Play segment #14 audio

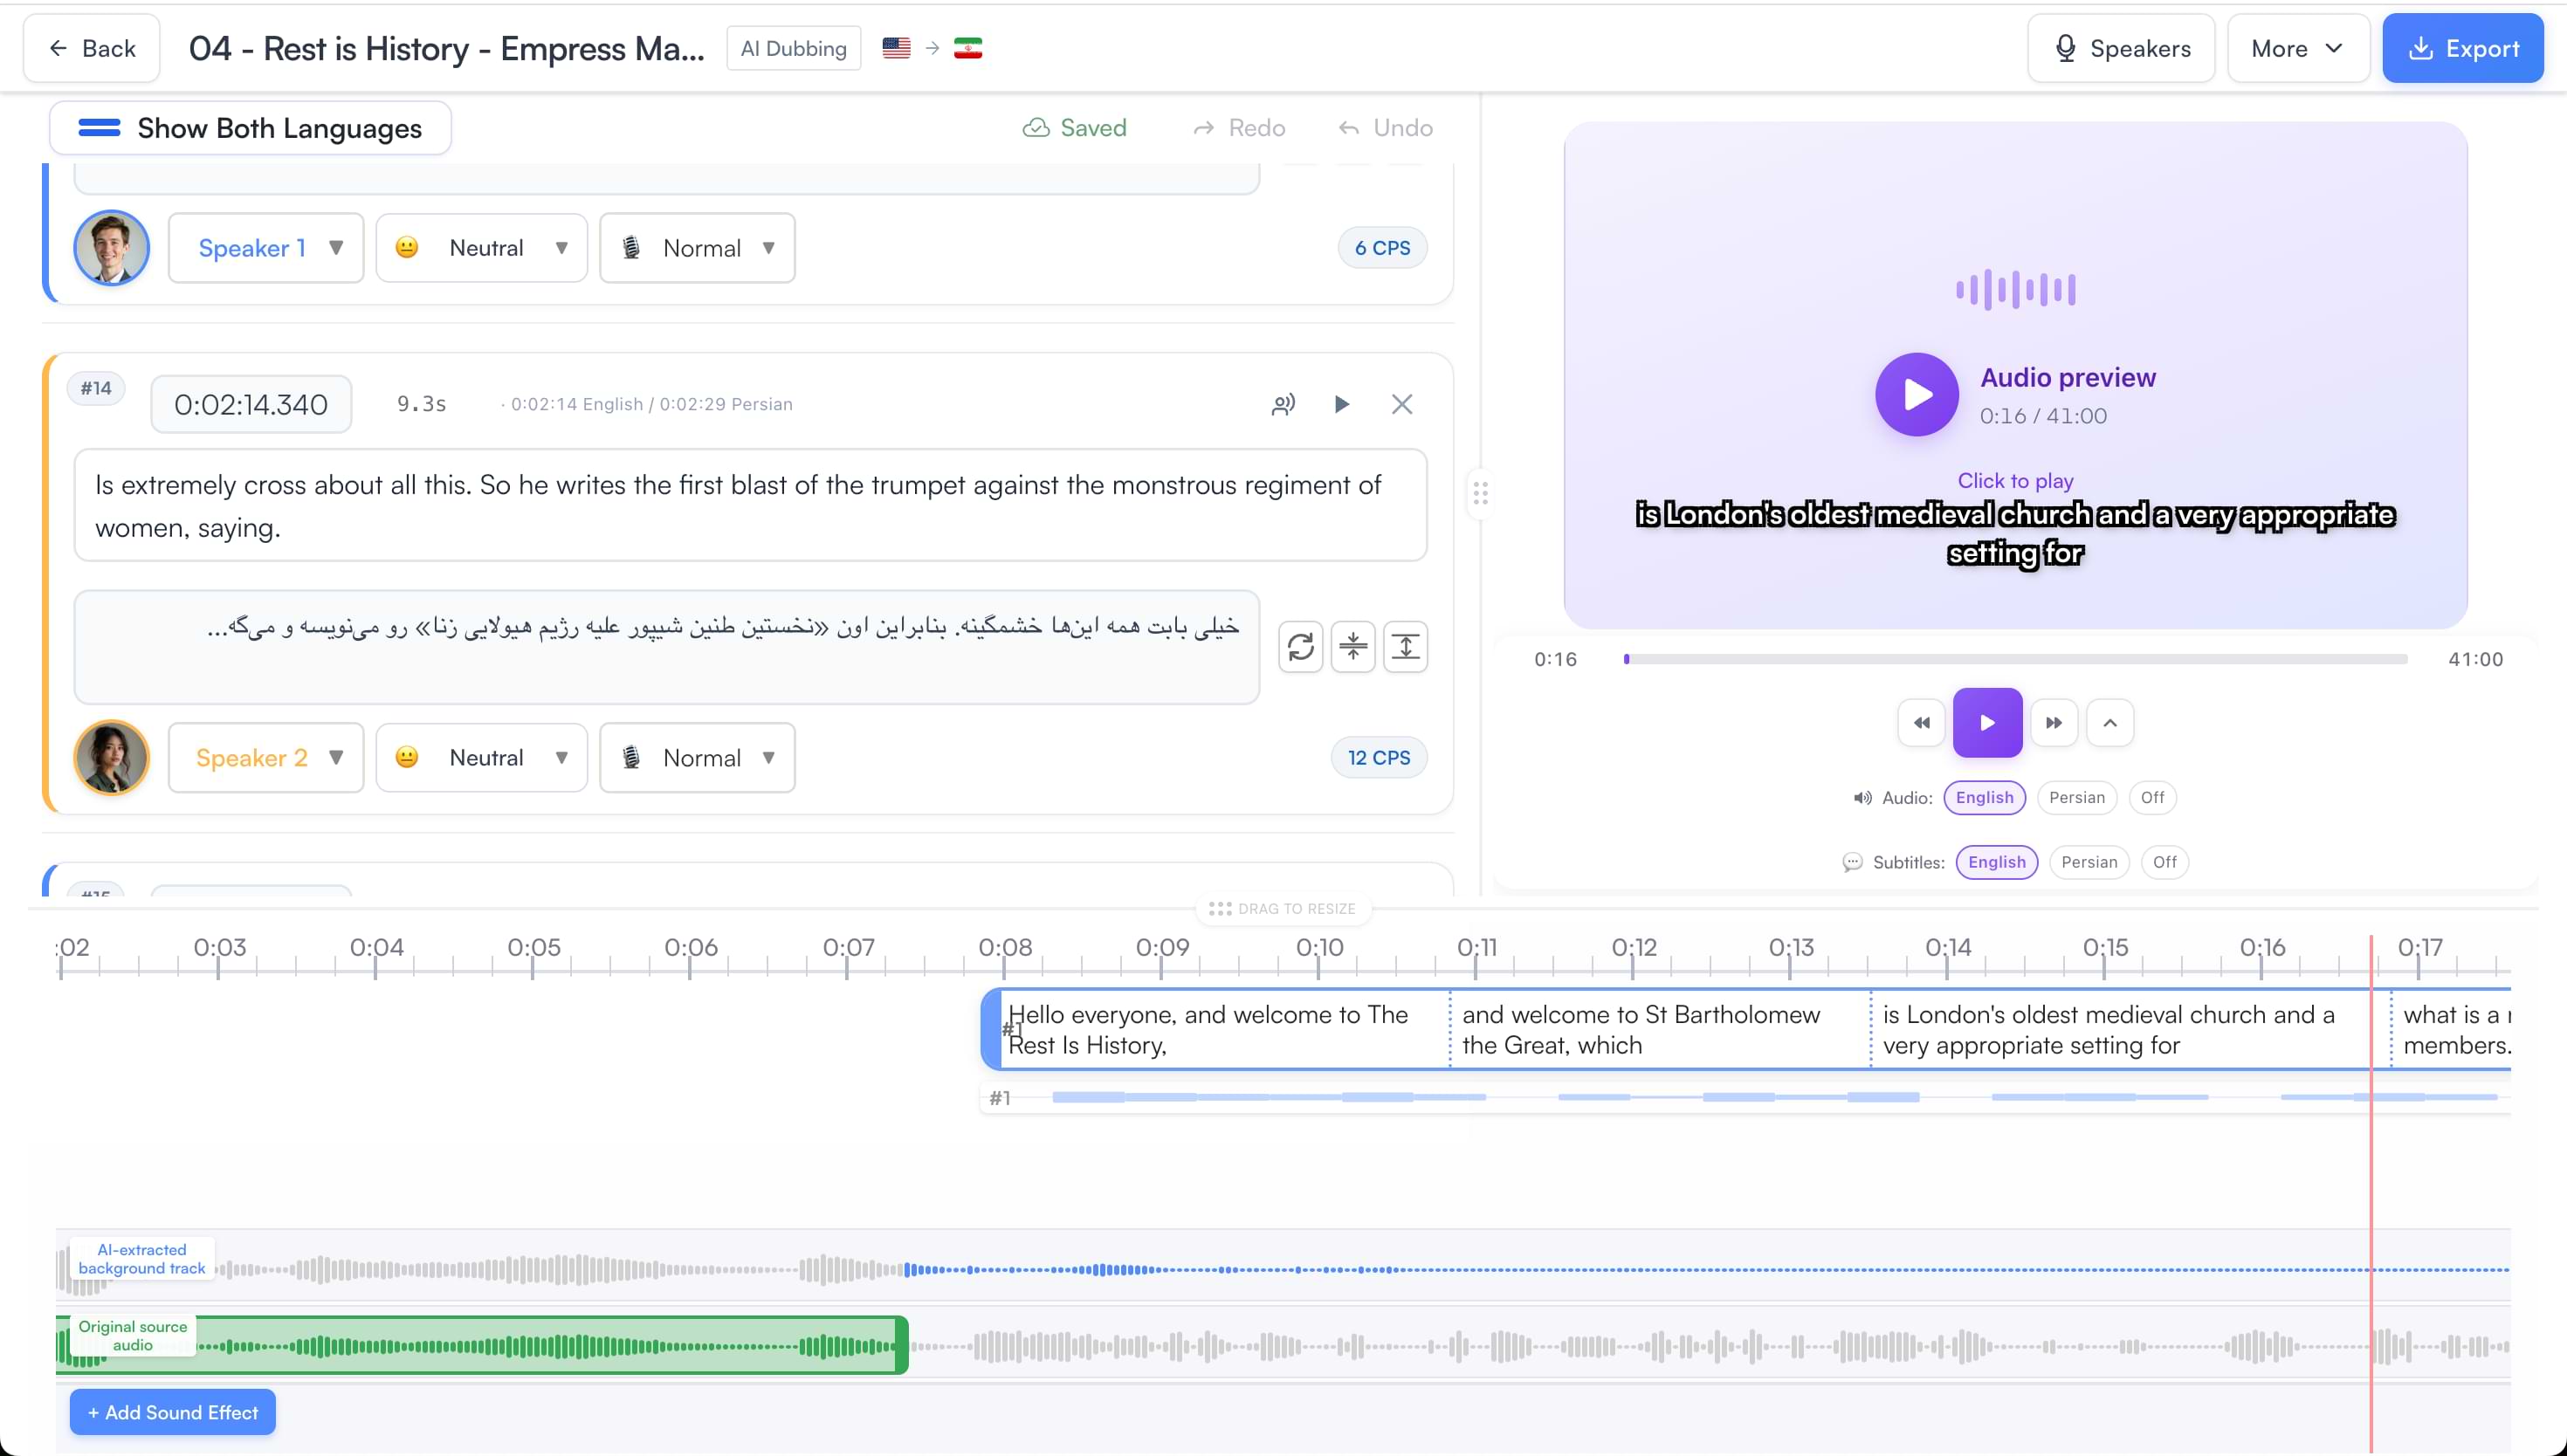click(x=1342, y=404)
